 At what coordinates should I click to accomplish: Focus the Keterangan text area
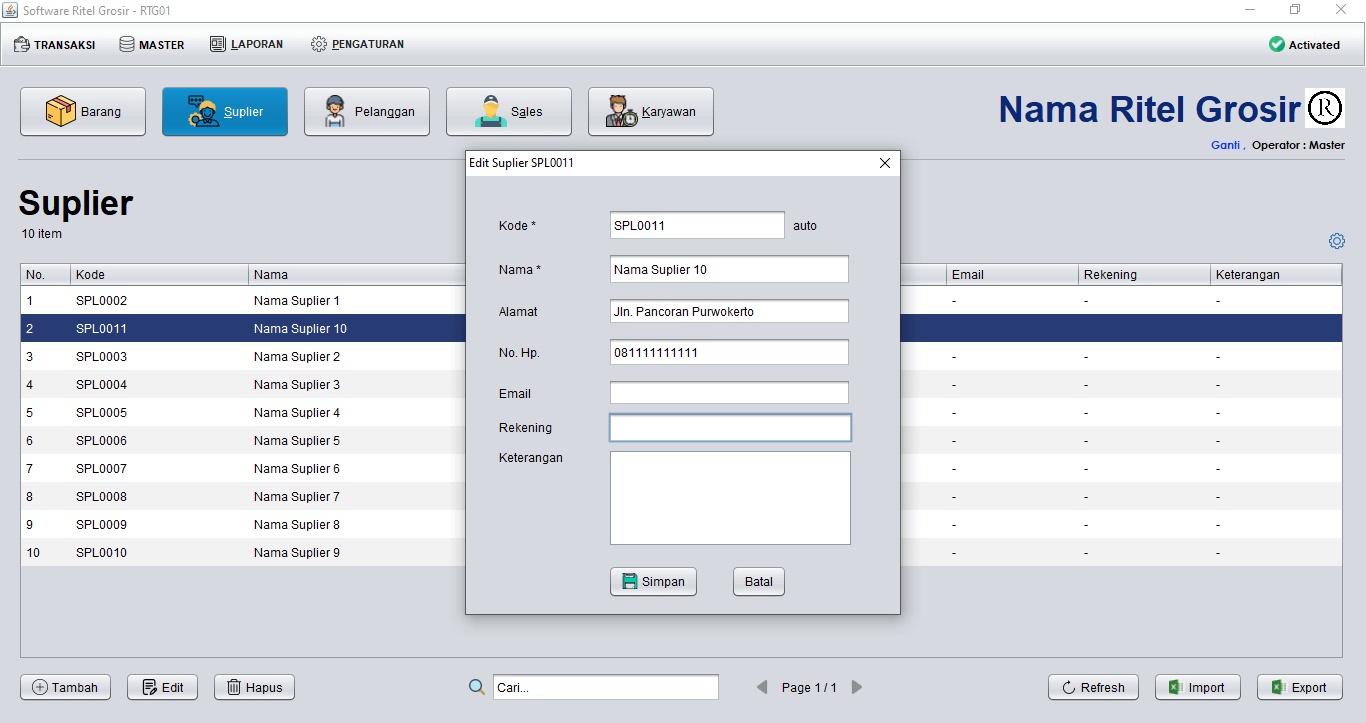click(x=729, y=497)
